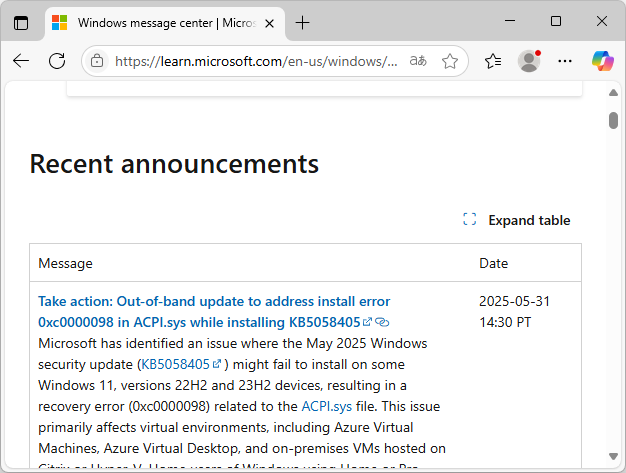Open the Favorites list icon
This screenshot has height=473, width=626.
(x=492, y=61)
